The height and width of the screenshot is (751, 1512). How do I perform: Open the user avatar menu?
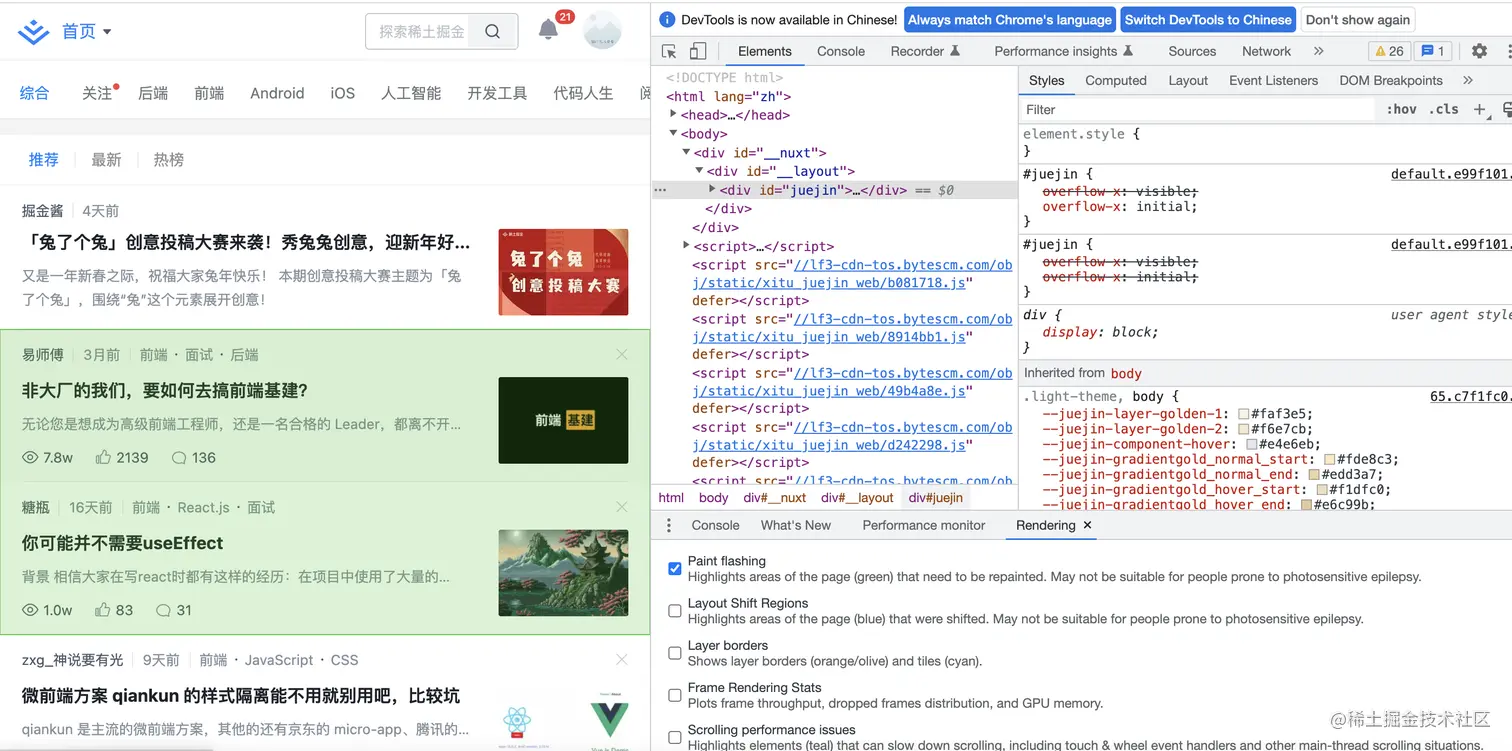coord(602,30)
